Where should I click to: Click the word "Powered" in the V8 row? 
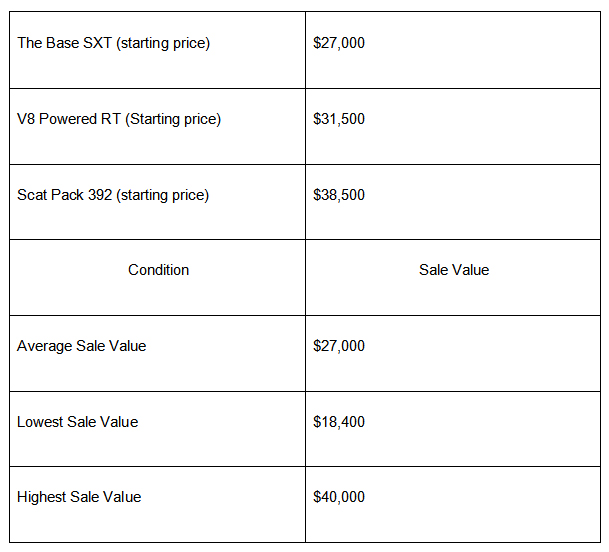tap(67, 119)
